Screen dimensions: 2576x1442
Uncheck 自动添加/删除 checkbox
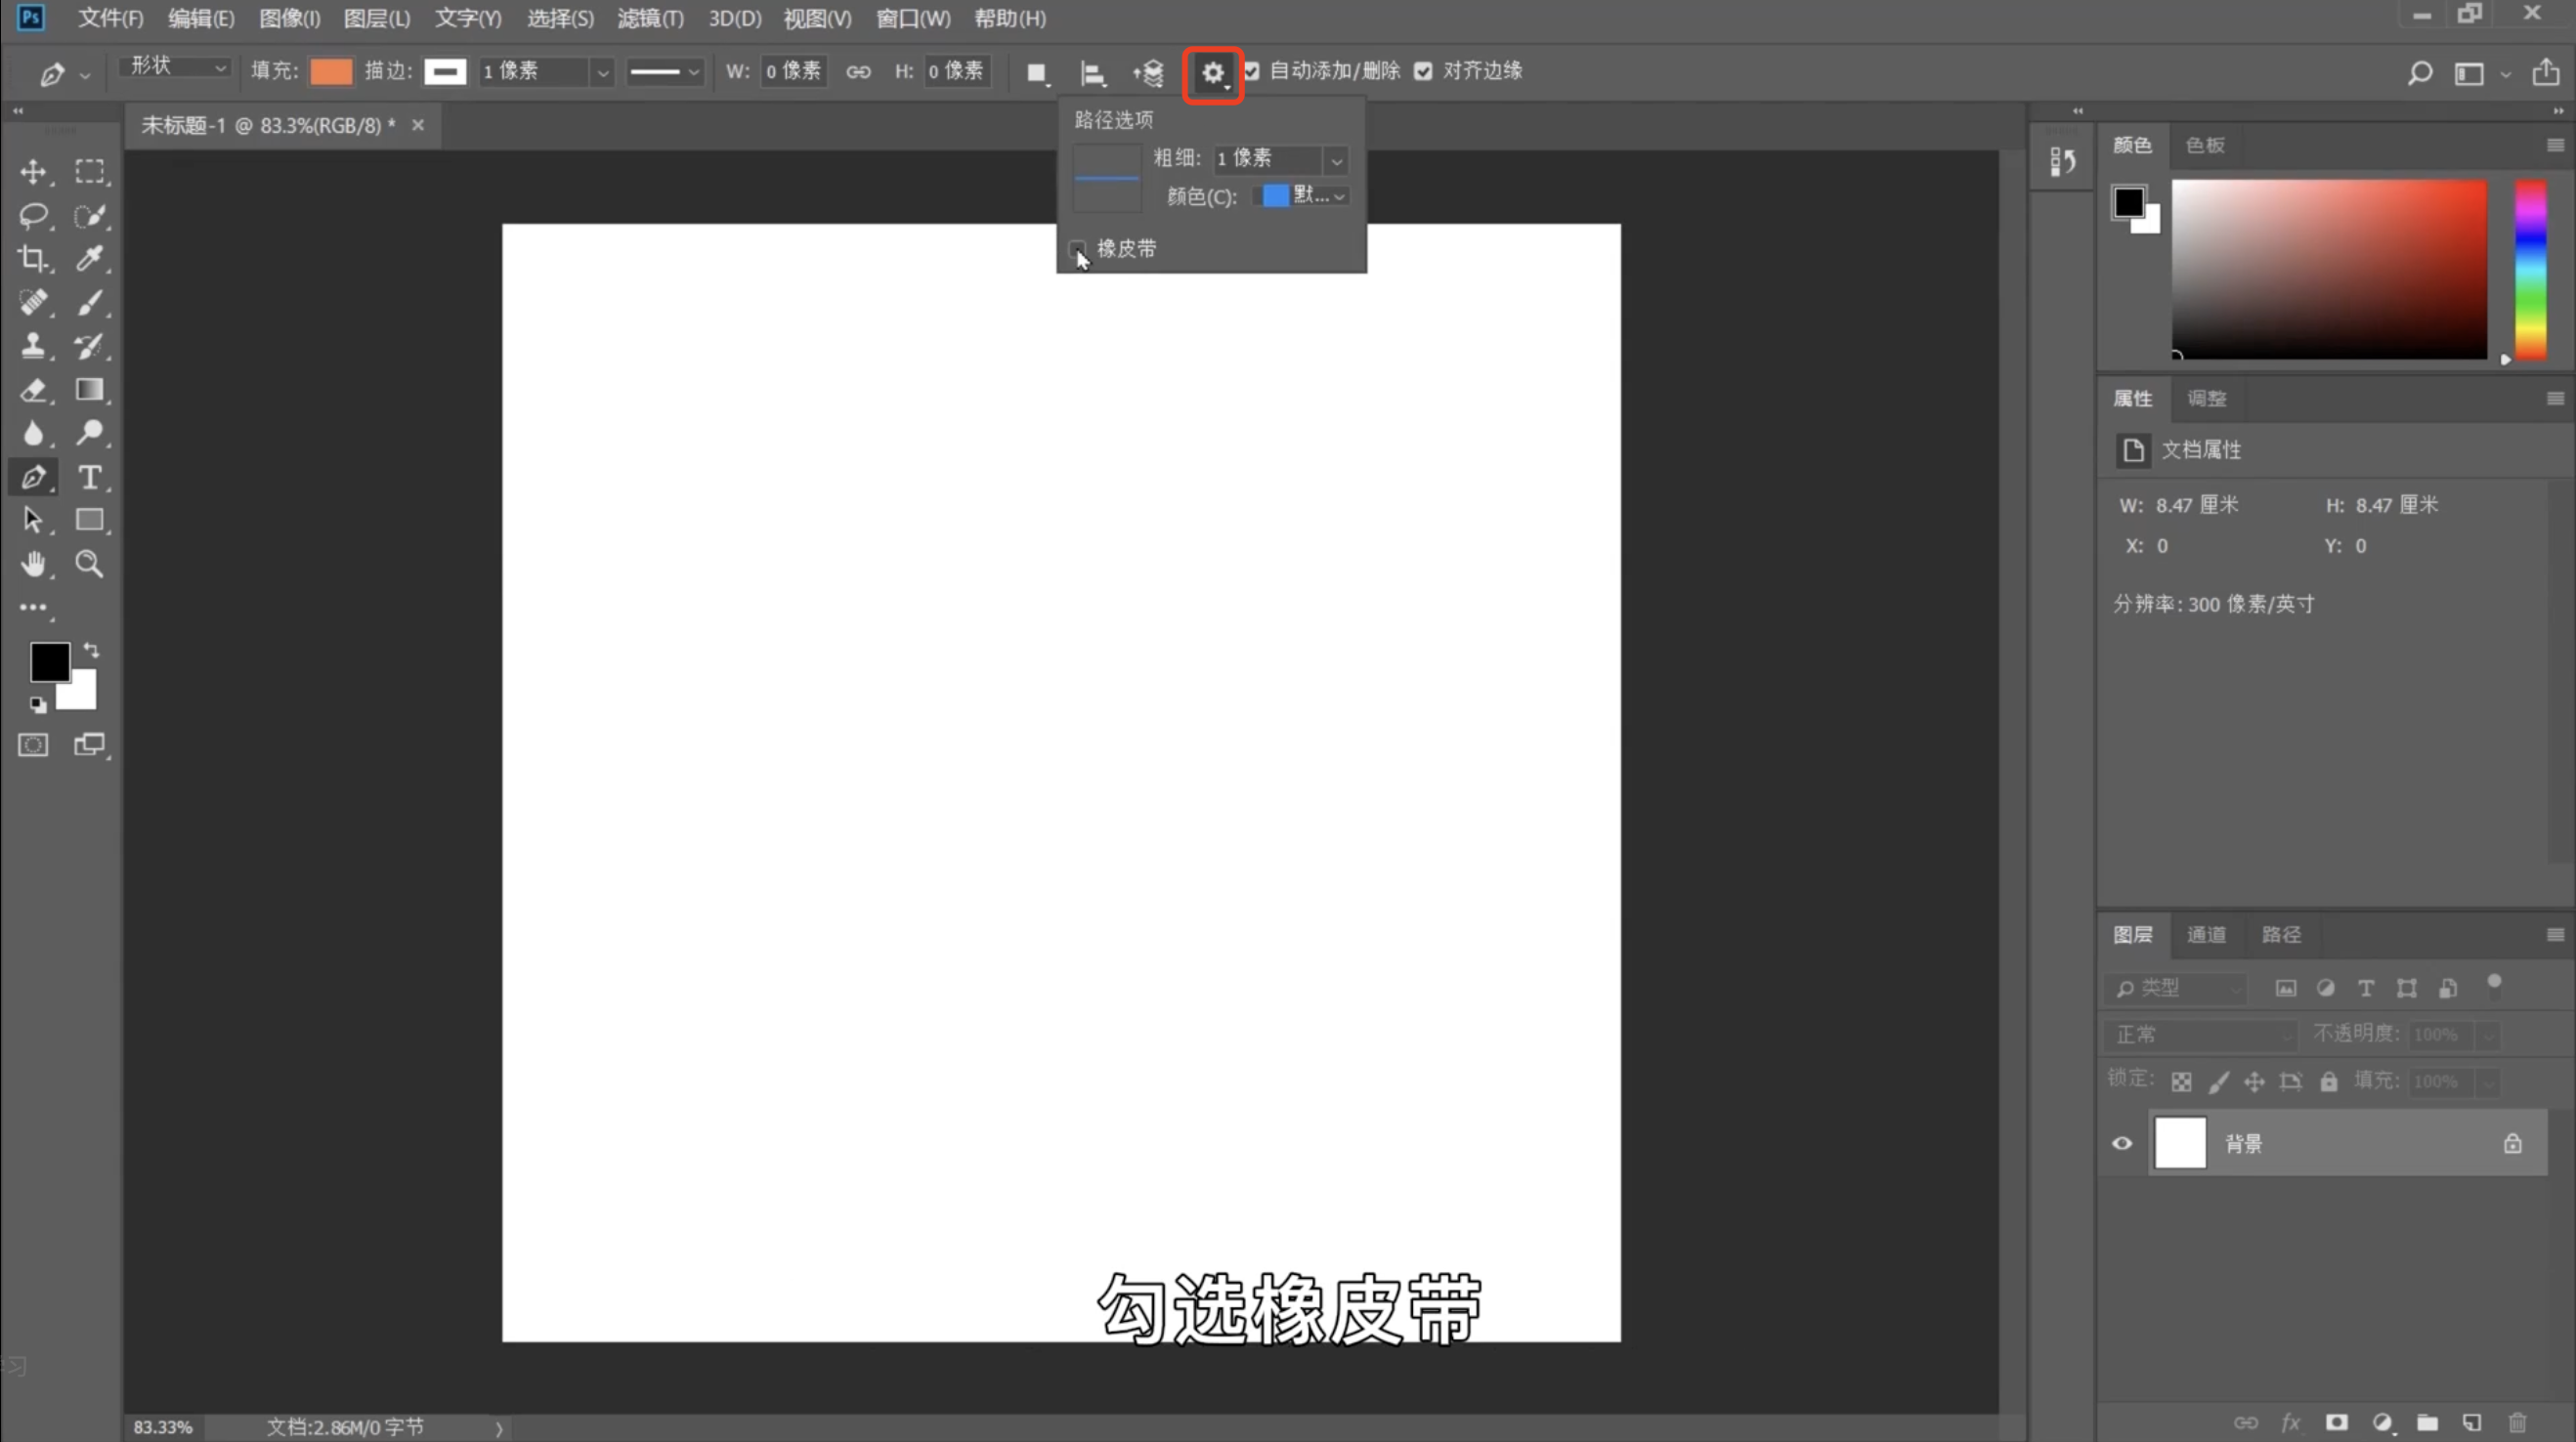click(x=1251, y=71)
